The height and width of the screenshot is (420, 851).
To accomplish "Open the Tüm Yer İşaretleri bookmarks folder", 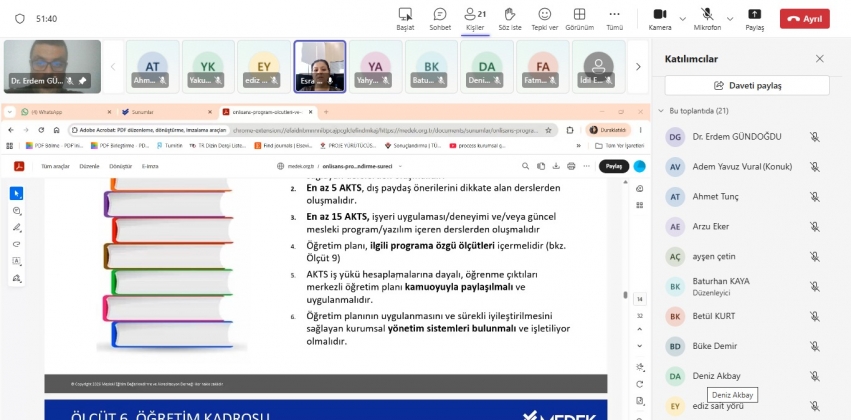I will point(619,145).
